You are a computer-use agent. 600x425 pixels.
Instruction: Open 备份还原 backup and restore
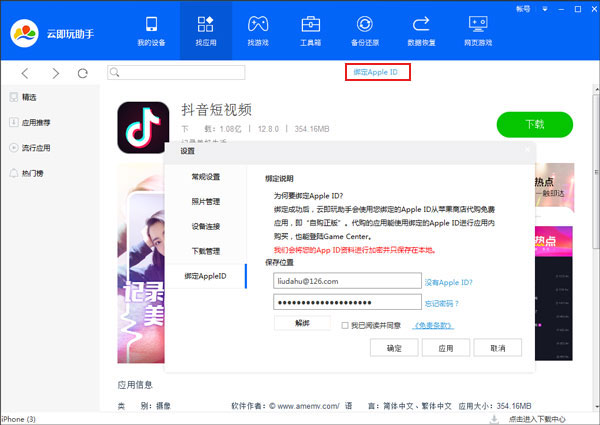[x=365, y=31]
